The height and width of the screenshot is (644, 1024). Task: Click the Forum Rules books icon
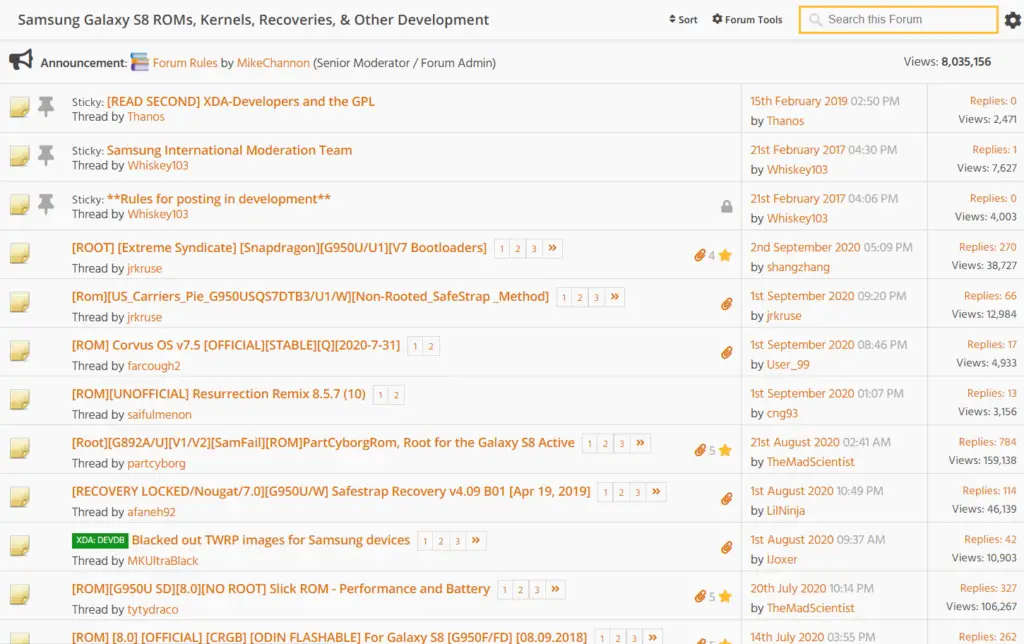(x=140, y=62)
